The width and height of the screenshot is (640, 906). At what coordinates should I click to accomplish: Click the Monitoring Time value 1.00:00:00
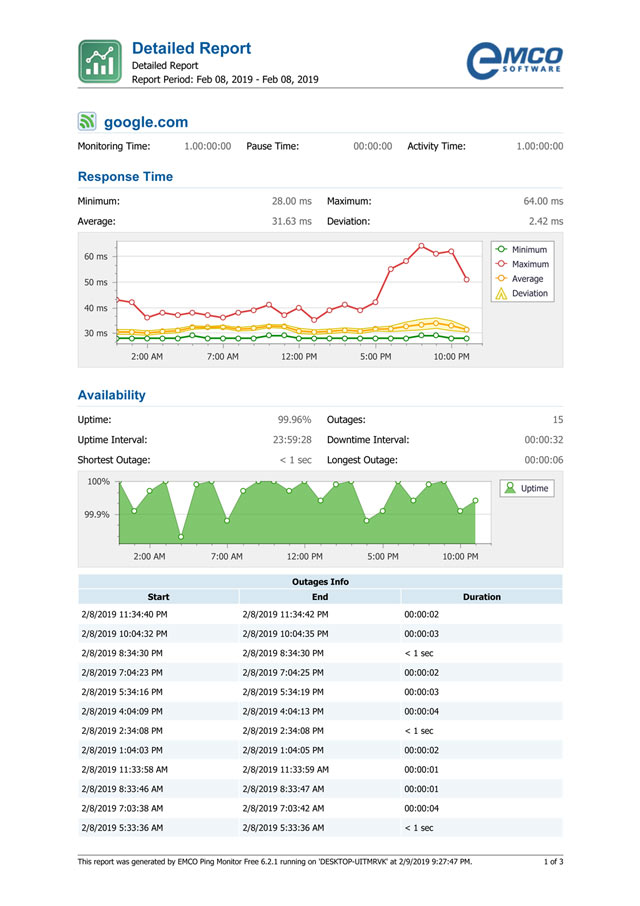207,146
